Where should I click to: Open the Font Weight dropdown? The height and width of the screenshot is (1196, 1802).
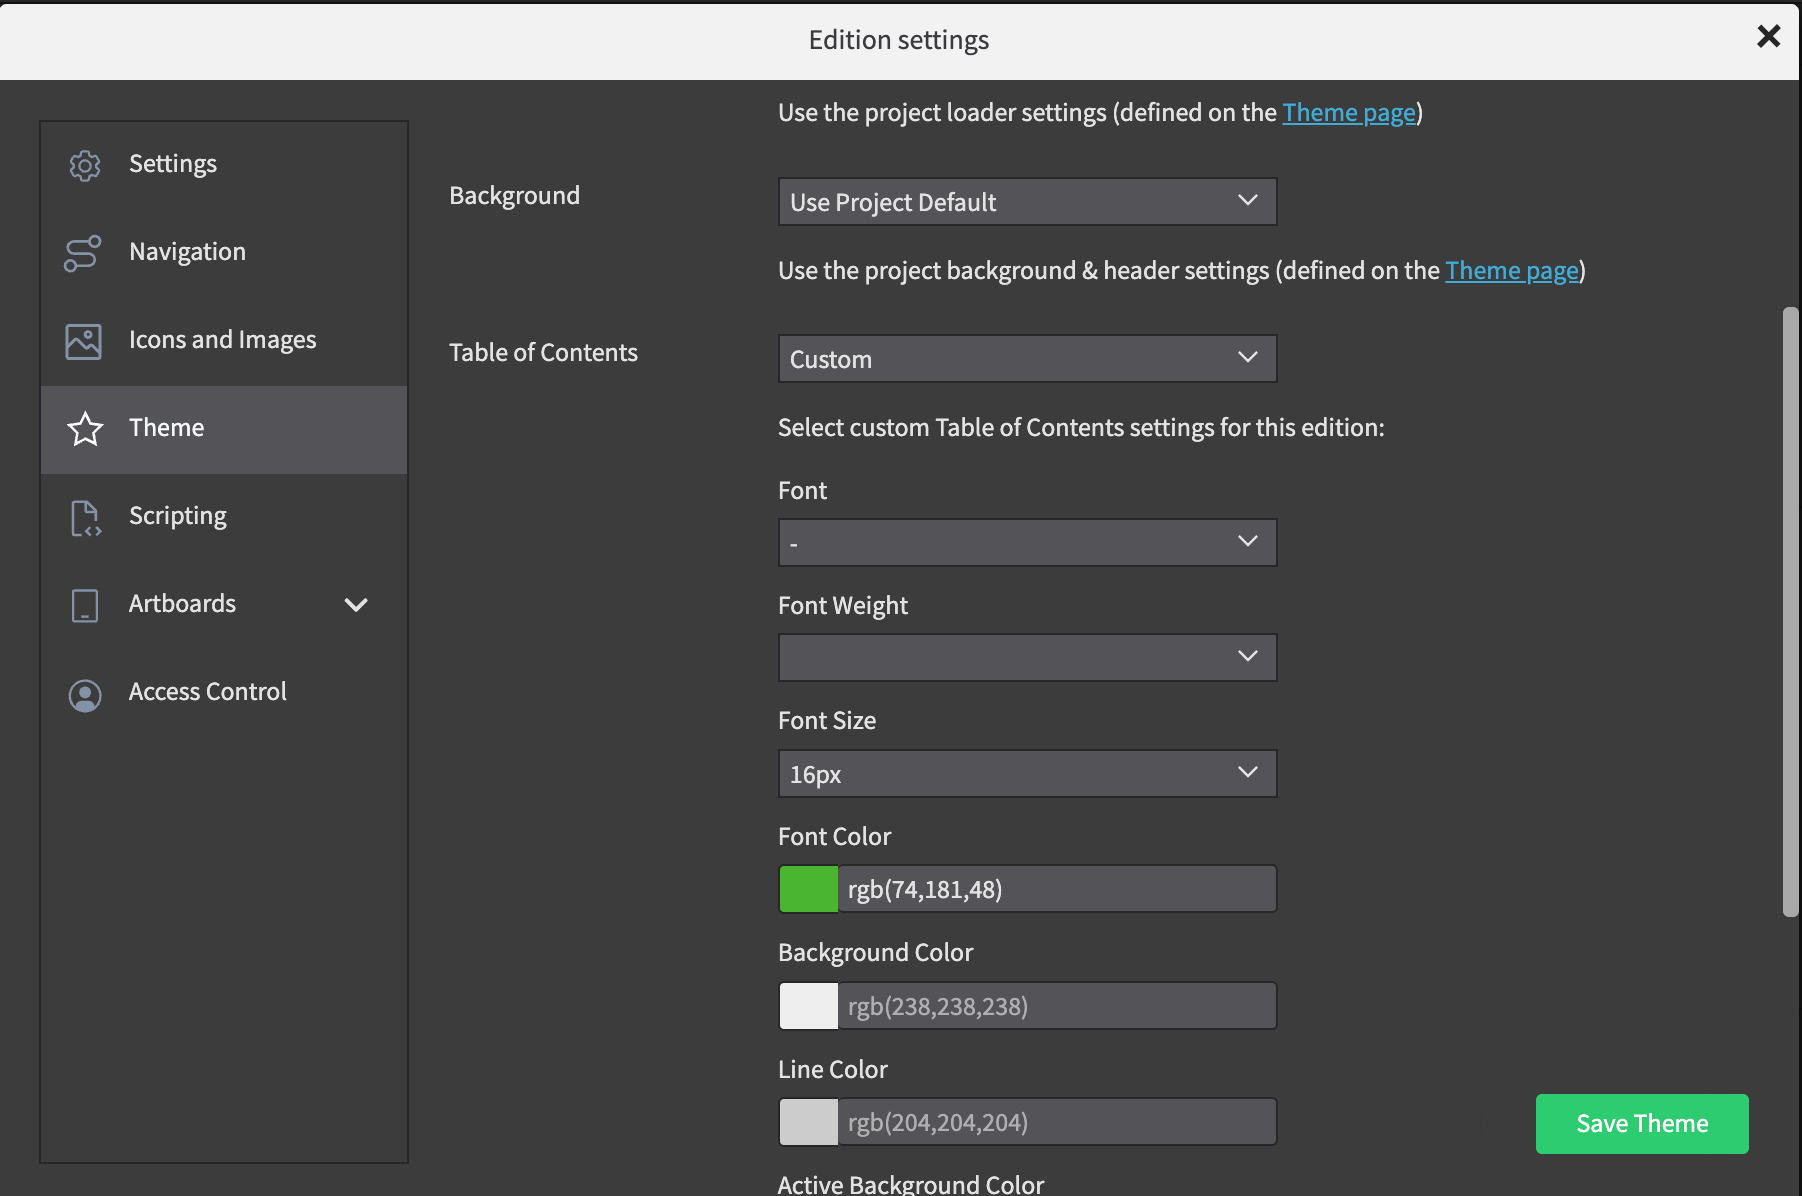click(1027, 657)
